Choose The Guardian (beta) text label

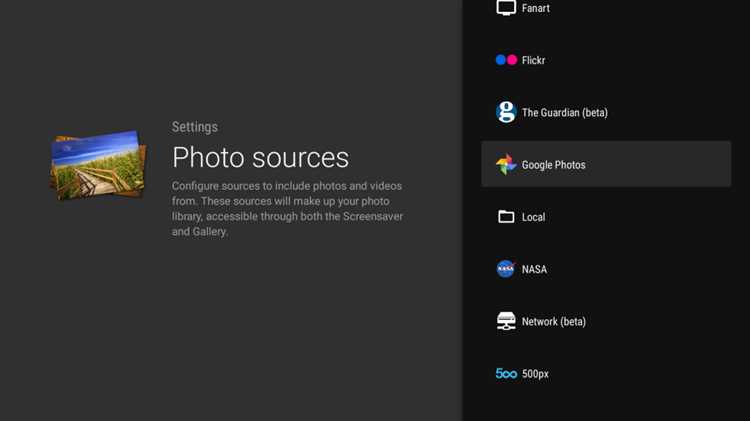(x=564, y=113)
